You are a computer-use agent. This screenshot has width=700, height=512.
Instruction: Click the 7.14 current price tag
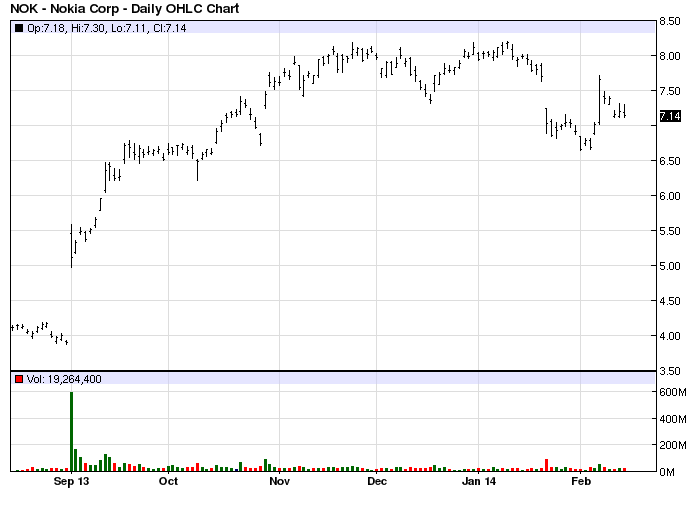(x=670, y=117)
